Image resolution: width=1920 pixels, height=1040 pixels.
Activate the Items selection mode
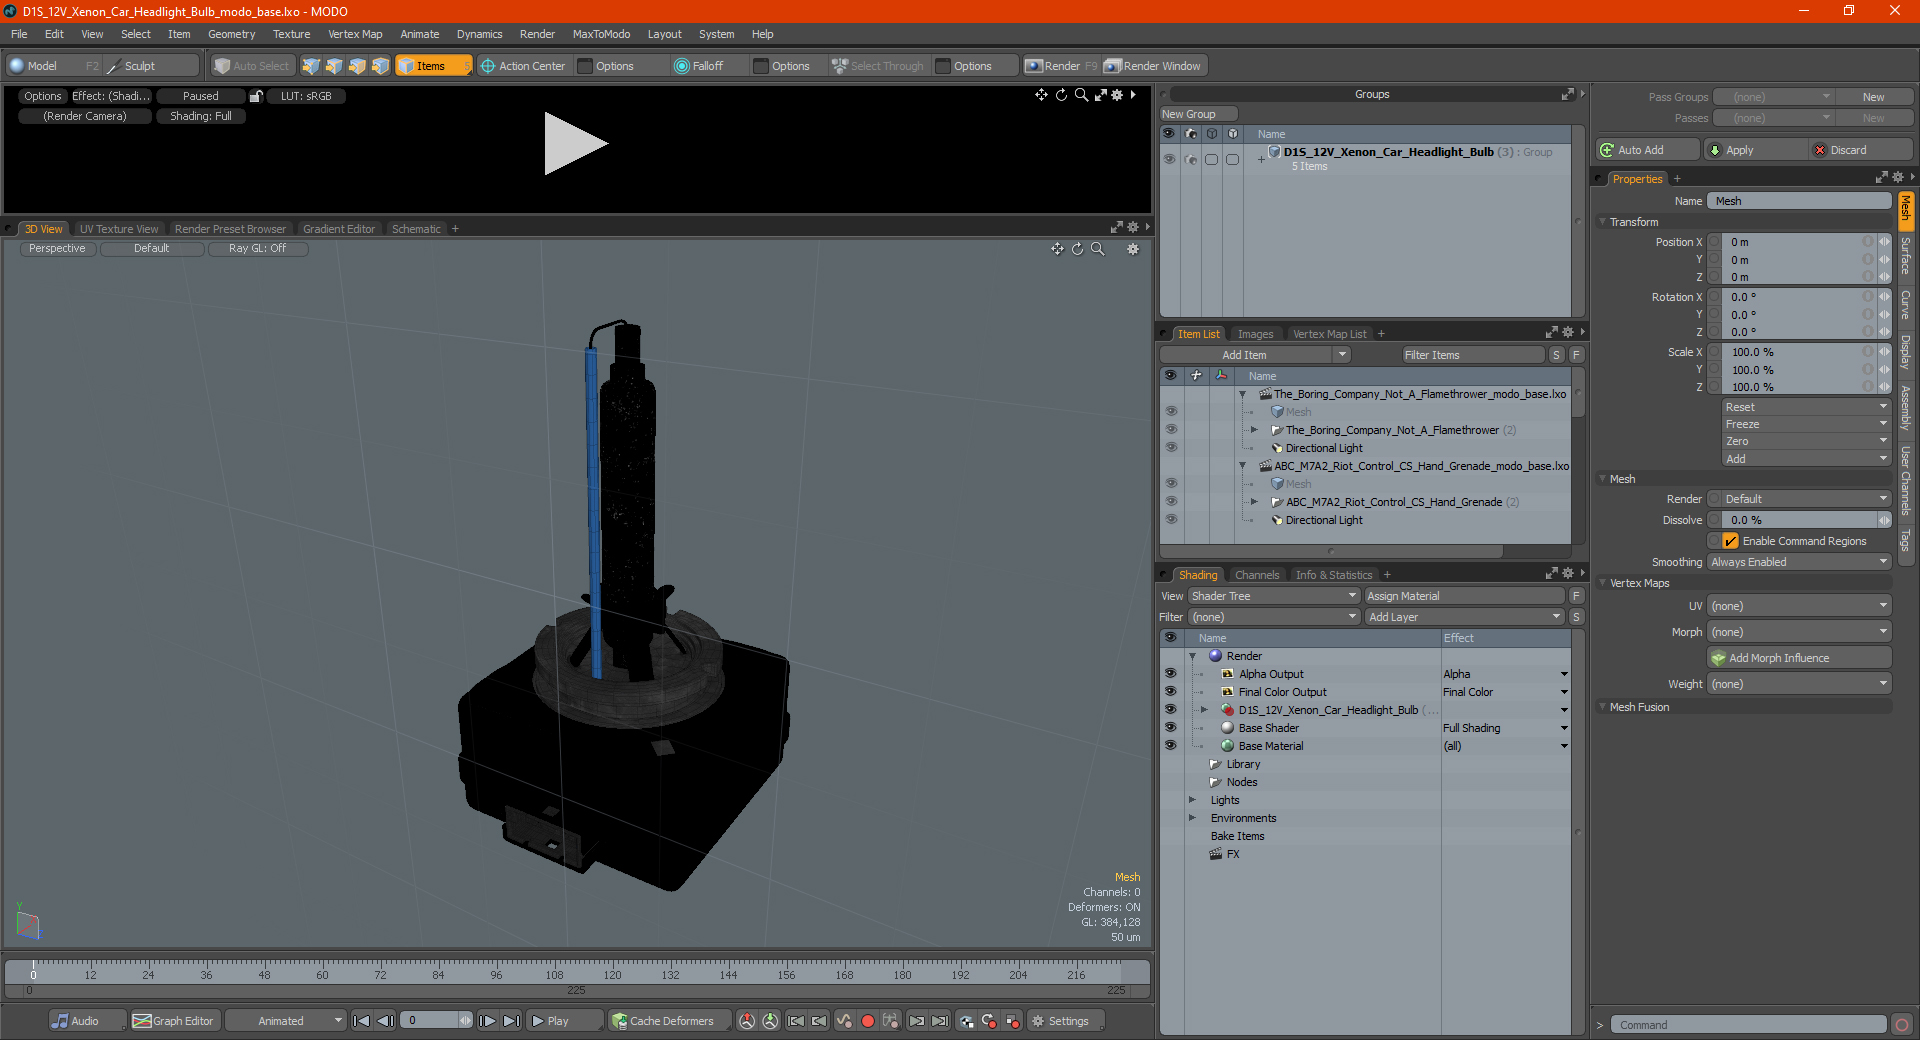(x=433, y=66)
